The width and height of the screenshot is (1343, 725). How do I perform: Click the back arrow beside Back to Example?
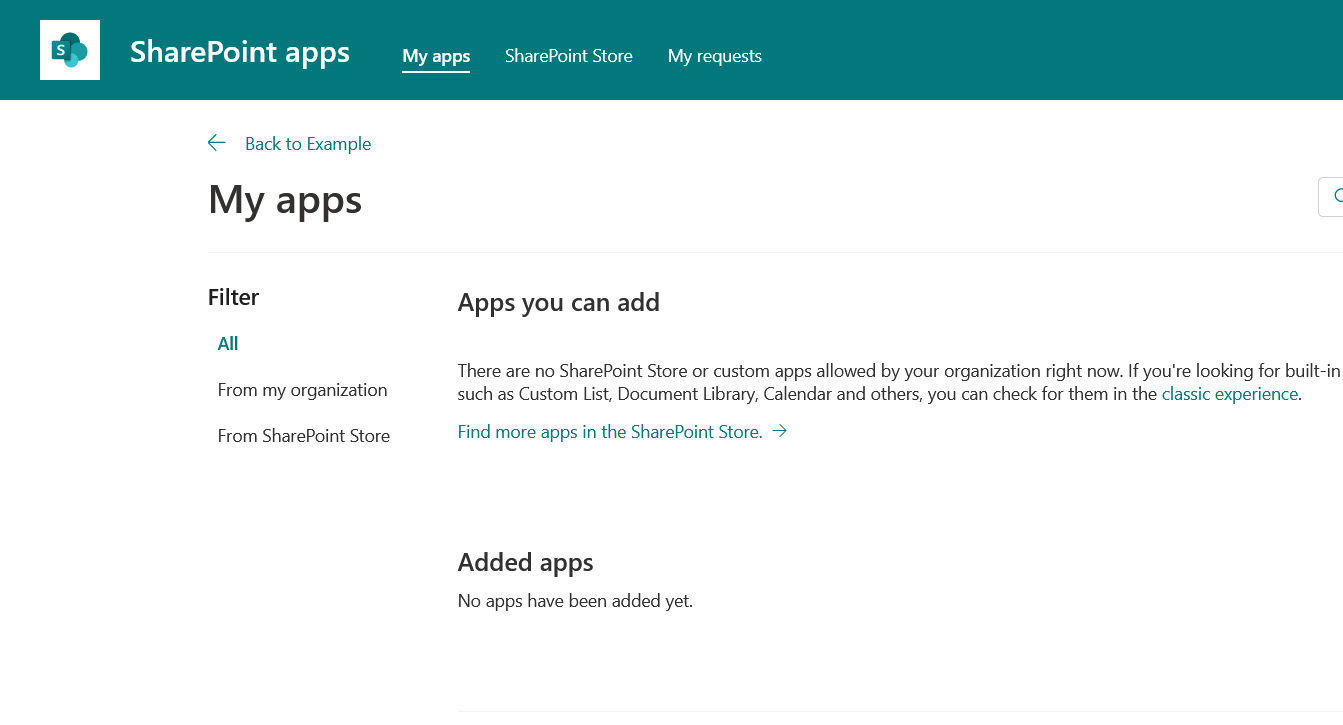[217, 143]
